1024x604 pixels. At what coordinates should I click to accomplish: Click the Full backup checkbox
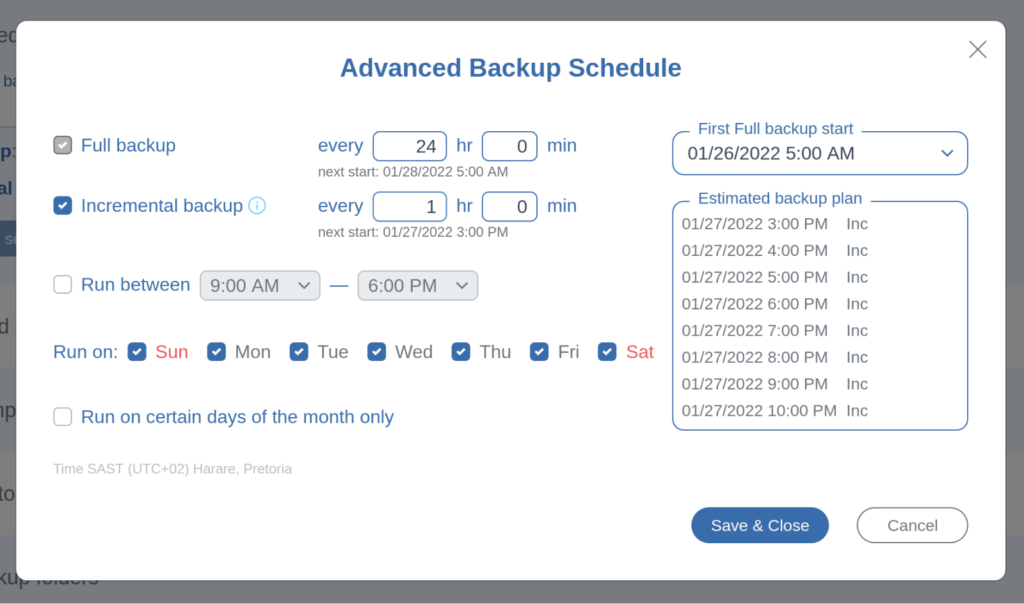click(62, 144)
